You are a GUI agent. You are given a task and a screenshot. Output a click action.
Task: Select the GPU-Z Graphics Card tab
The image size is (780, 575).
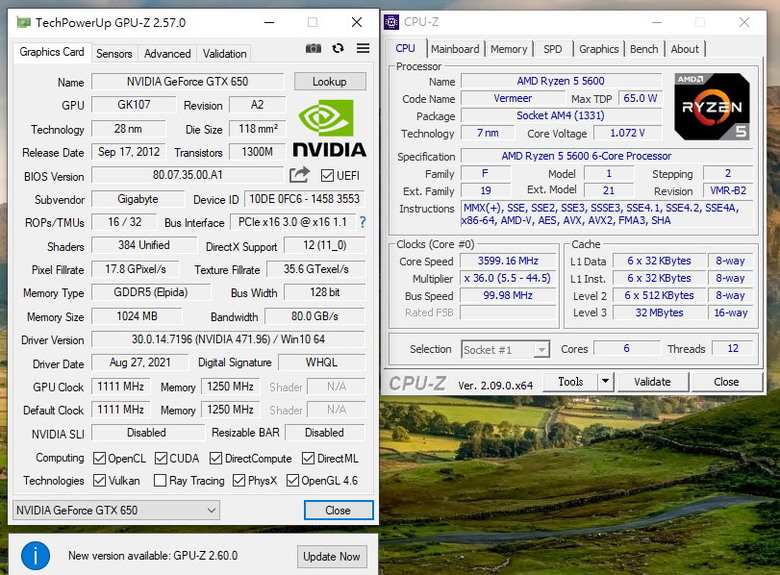(52, 52)
